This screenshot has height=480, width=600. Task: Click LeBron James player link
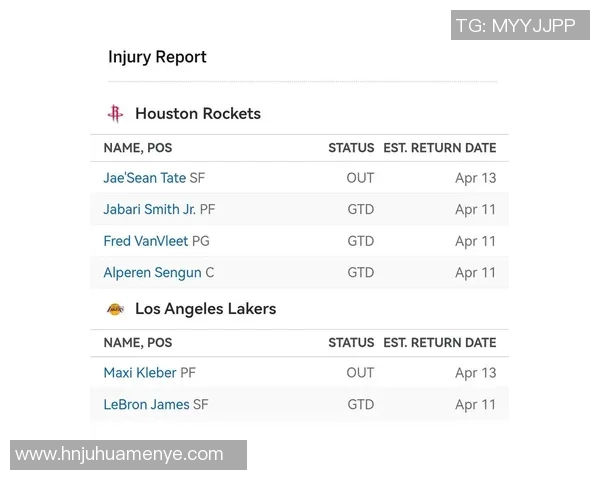pyautogui.click(x=146, y=405)
